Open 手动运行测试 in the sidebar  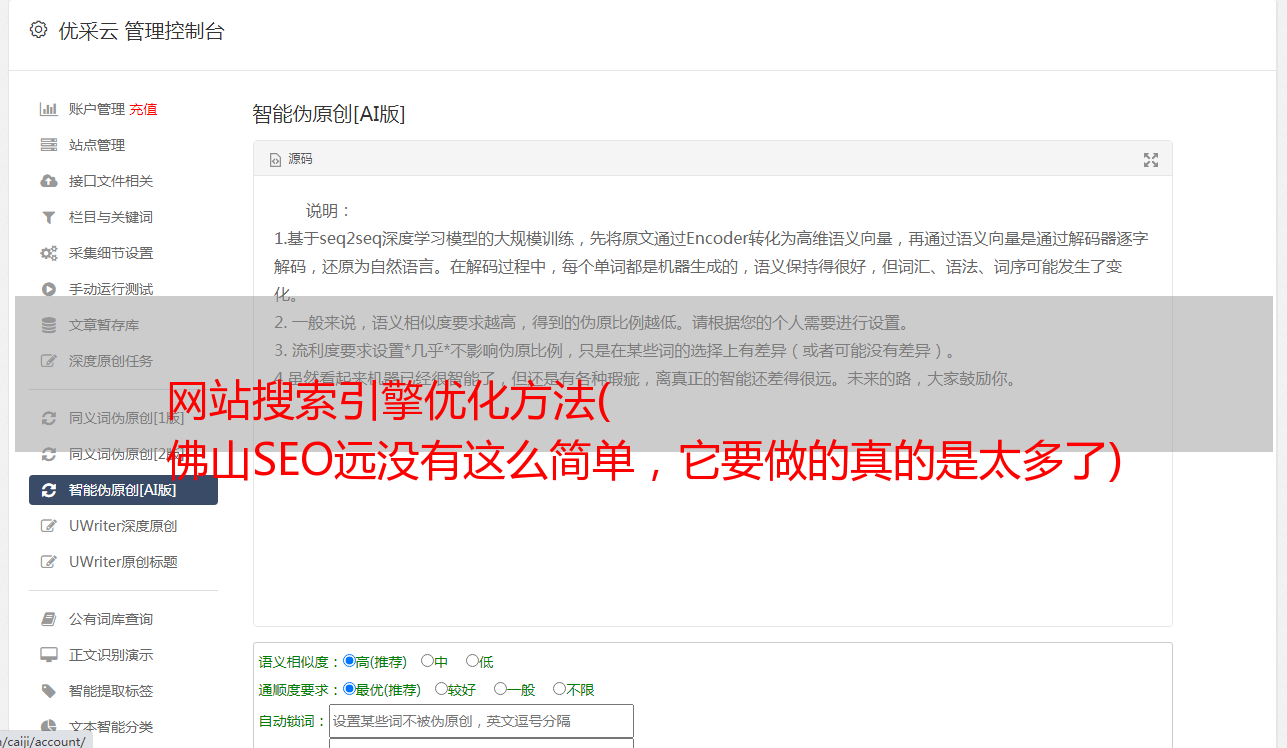tap(111, 289)
